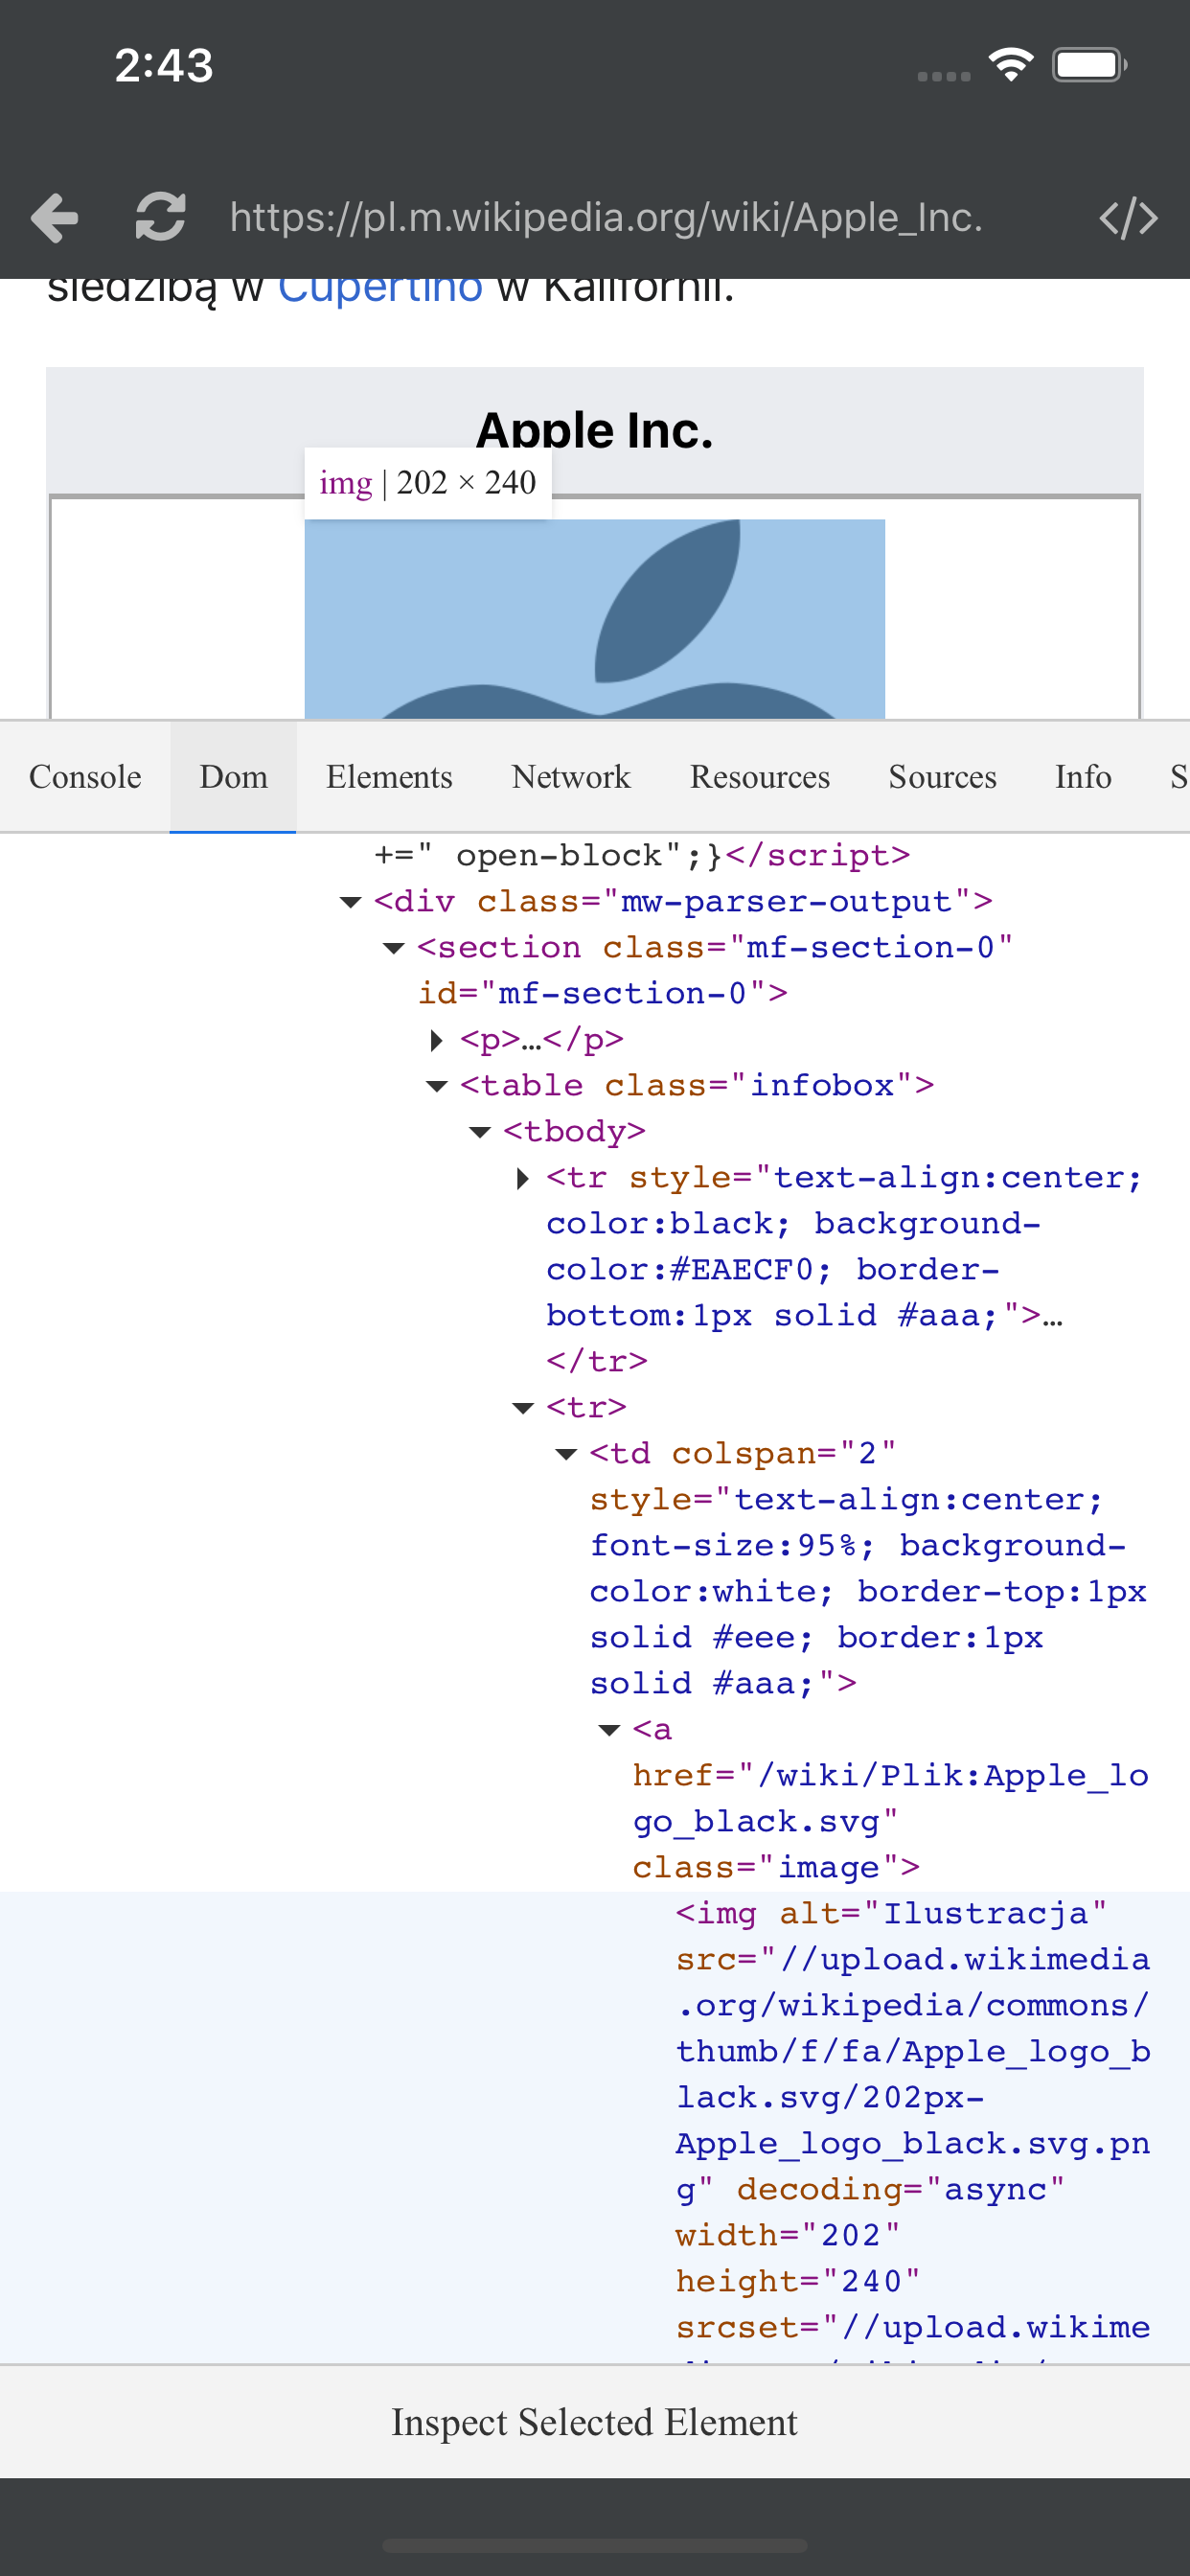Screen dimensions: 1190x2576
Task: Switch to the Network tab
Action: (x=571, y=777)
